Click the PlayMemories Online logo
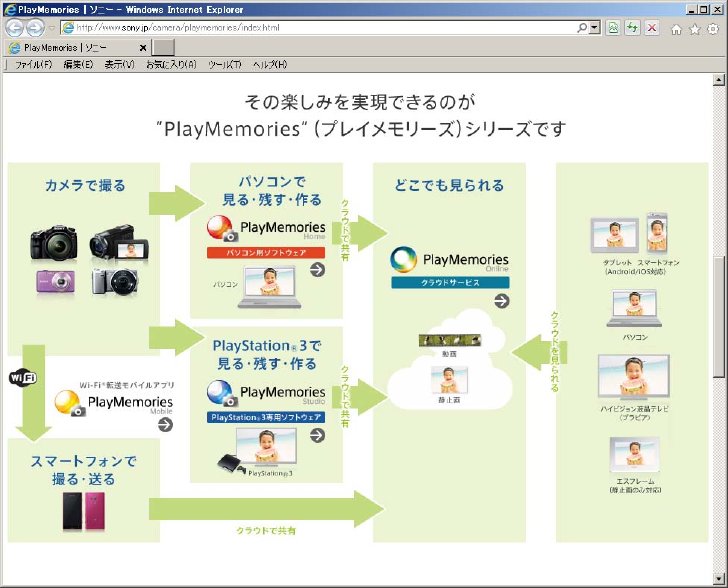Screen dimensions: 728x588 point(449,260)
